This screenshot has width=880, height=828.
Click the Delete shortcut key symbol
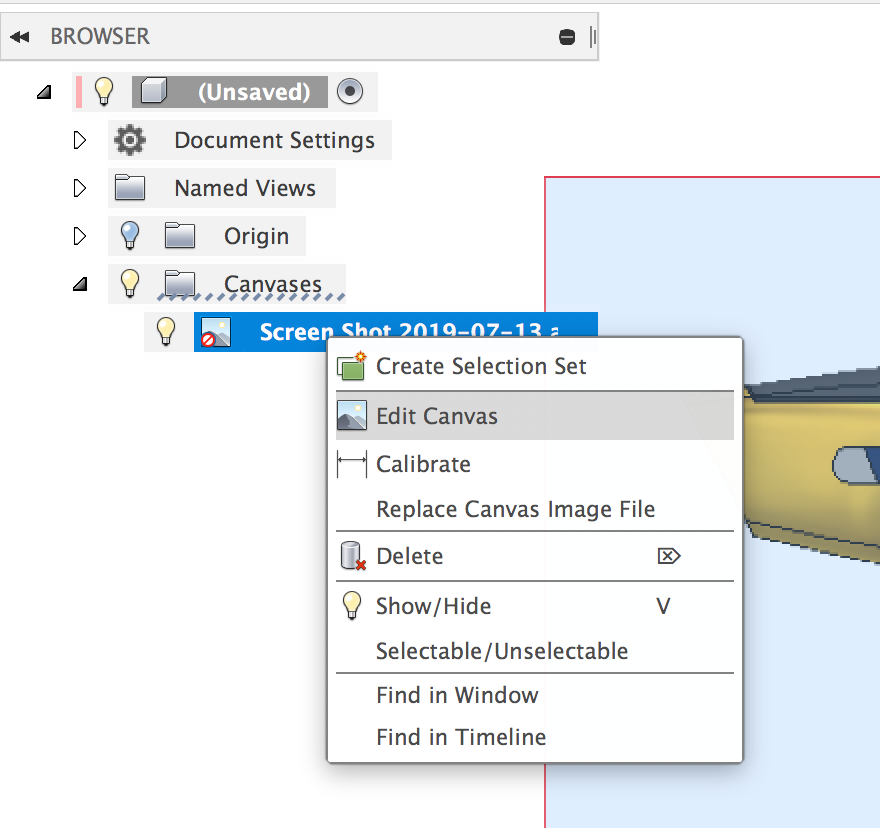(x=668, y=556)
